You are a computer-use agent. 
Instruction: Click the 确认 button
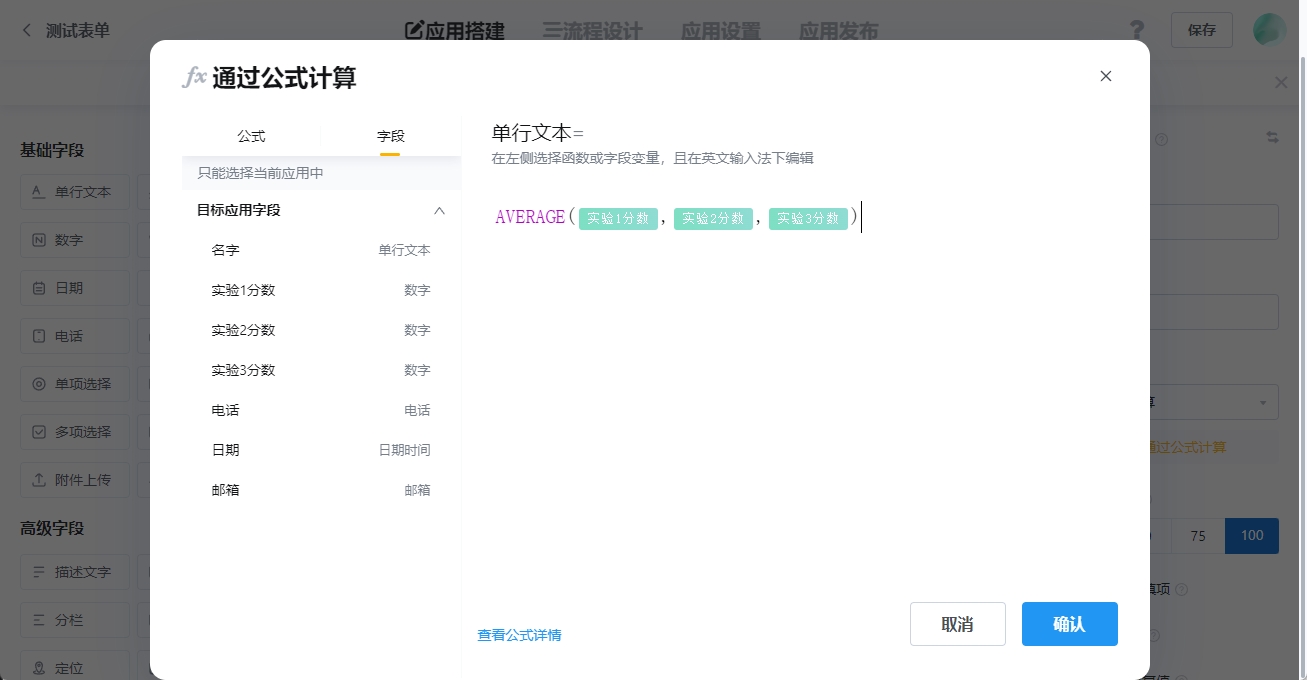(x=1069, y=624)
